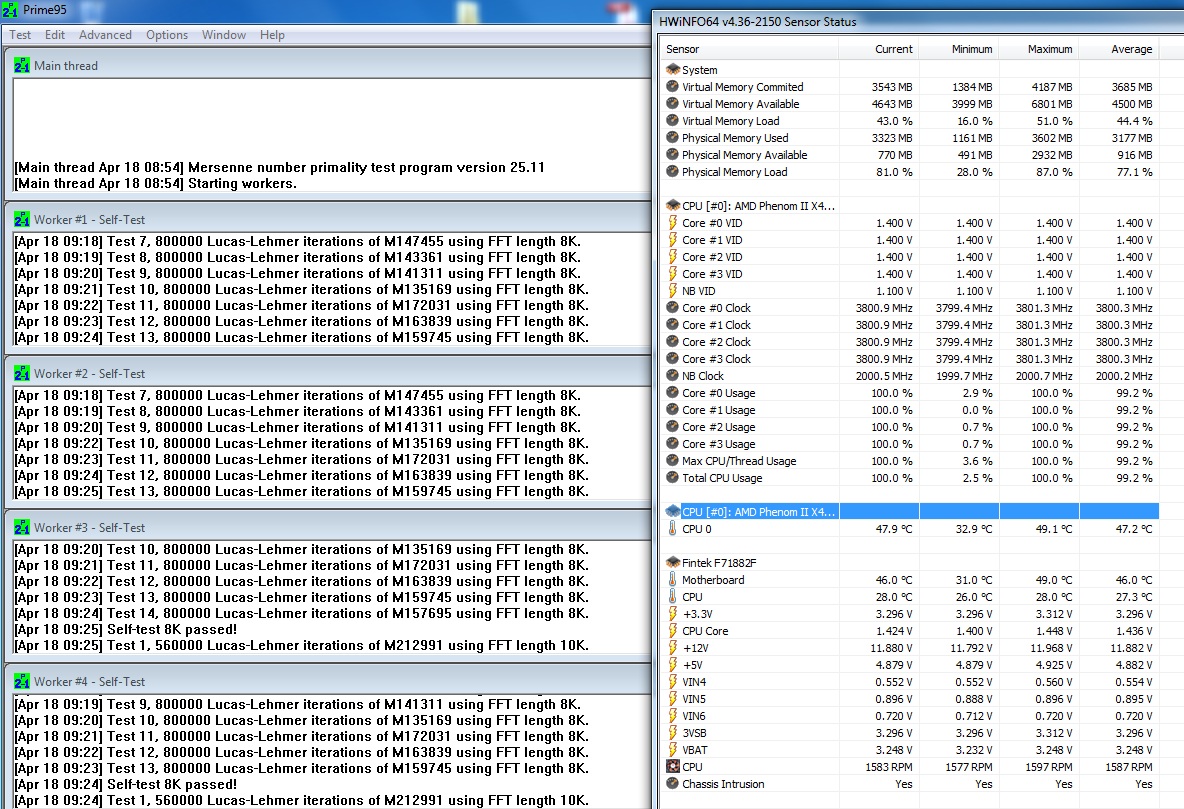Click the Worker #3 - Self-Test title bar
Screen dimensions: 1184x809
click(x=328, y=528)
